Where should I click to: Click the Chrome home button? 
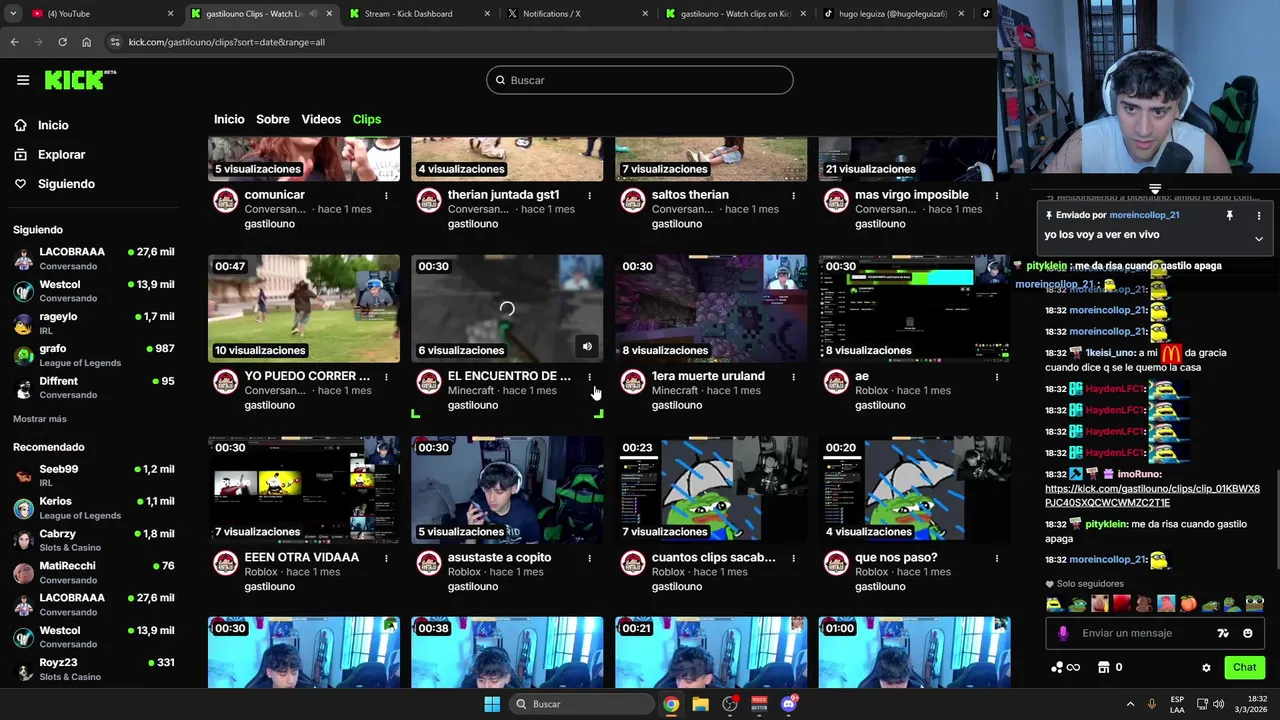click(86, 42)
